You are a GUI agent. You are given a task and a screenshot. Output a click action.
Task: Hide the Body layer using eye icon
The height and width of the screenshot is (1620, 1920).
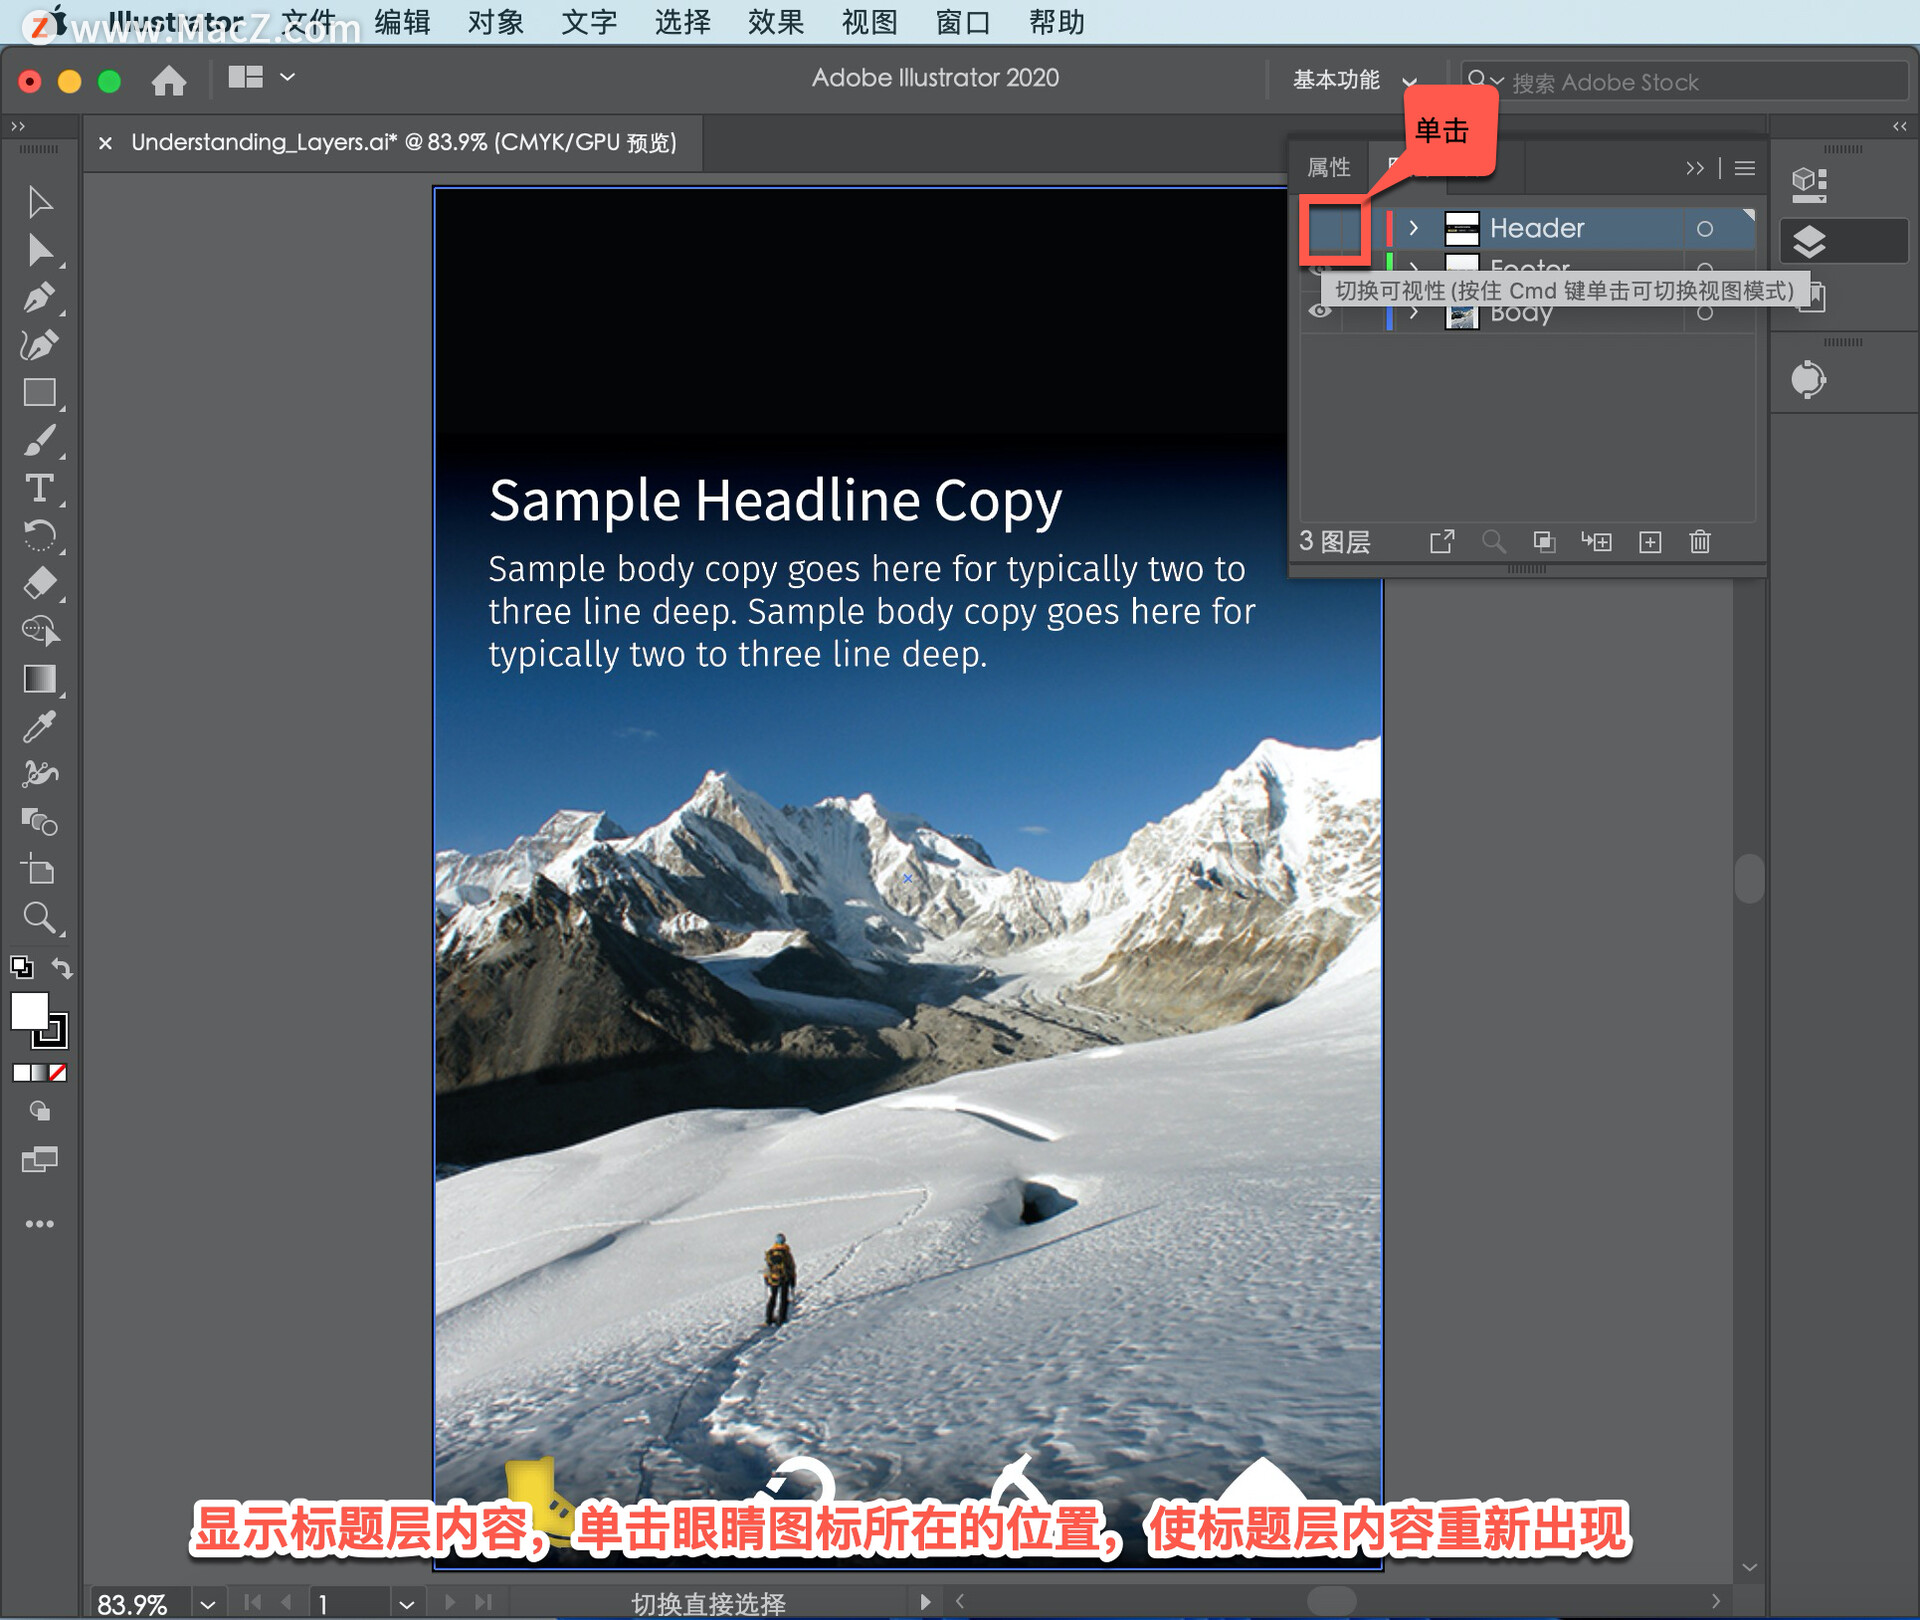click(x=1320, y=312)
